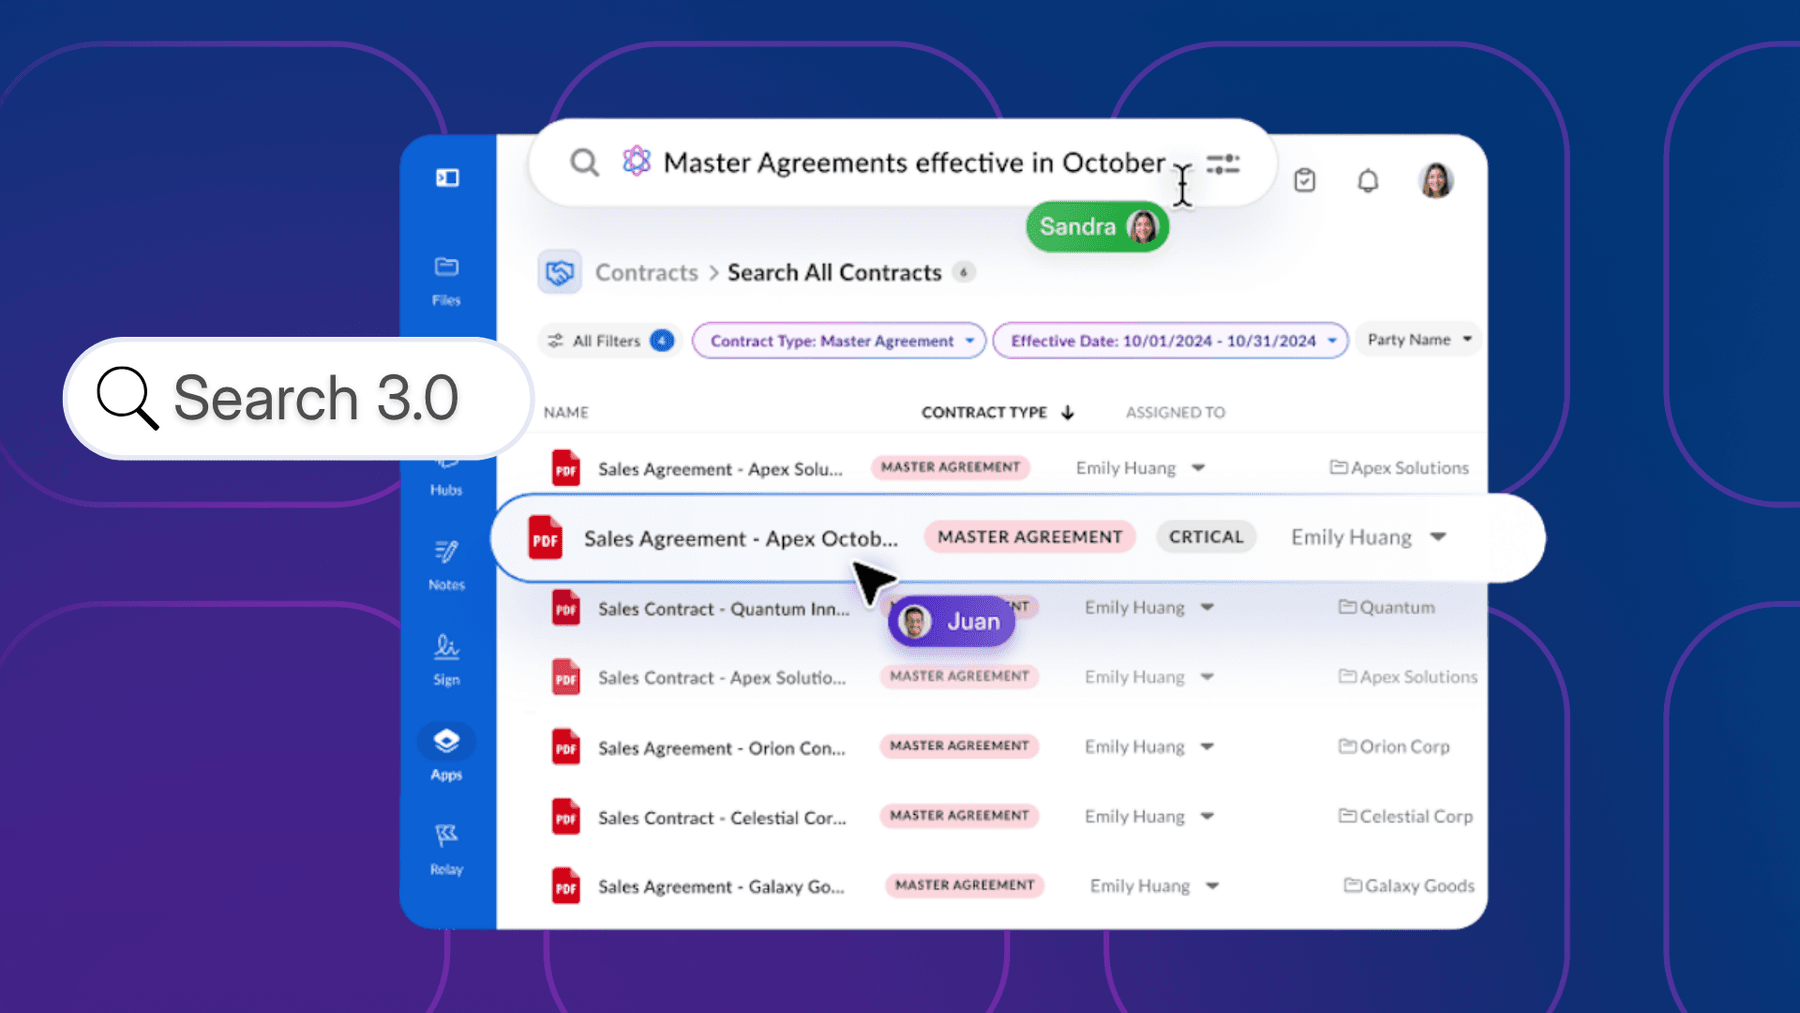This screenshot has width=1800, height=1013.
Task: Toggle the sidebar collapse icon
Action: pos(447,178)
